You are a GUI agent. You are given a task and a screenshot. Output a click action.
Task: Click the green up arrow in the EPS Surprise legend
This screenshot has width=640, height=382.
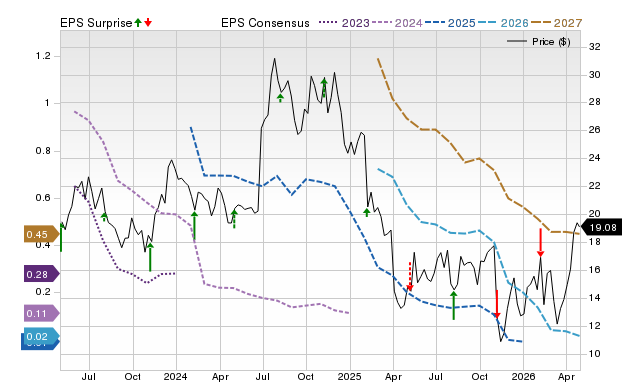point(138,22)
